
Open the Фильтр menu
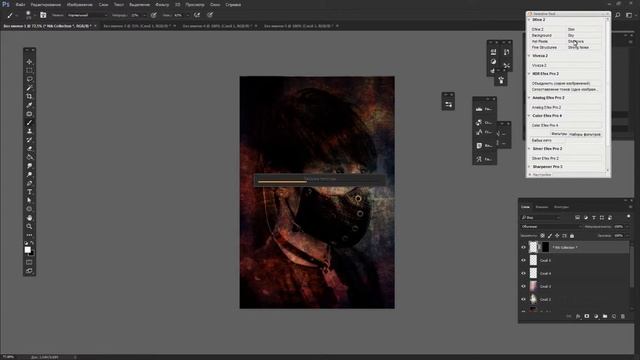click(x=162, y=4)
